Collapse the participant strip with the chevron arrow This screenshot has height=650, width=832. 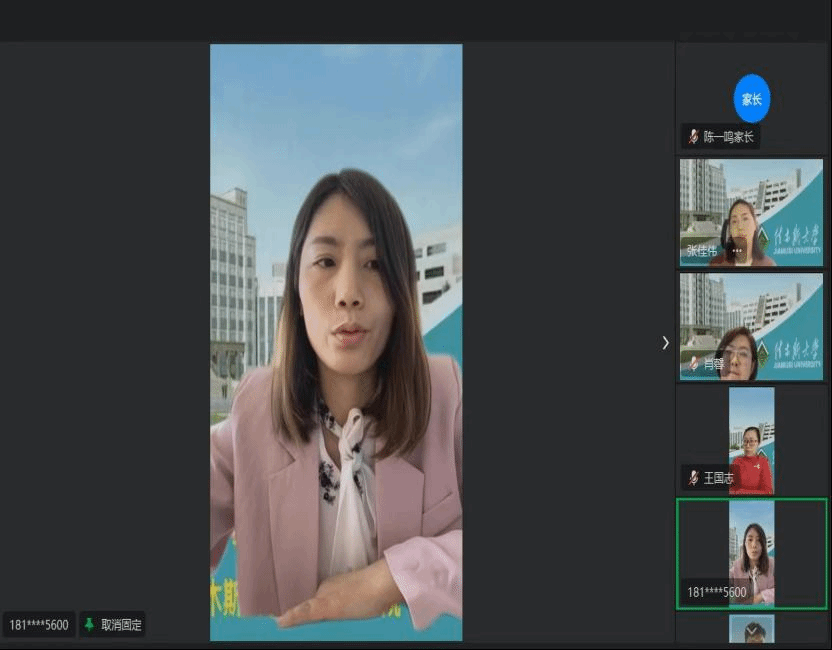click(665, 342)
